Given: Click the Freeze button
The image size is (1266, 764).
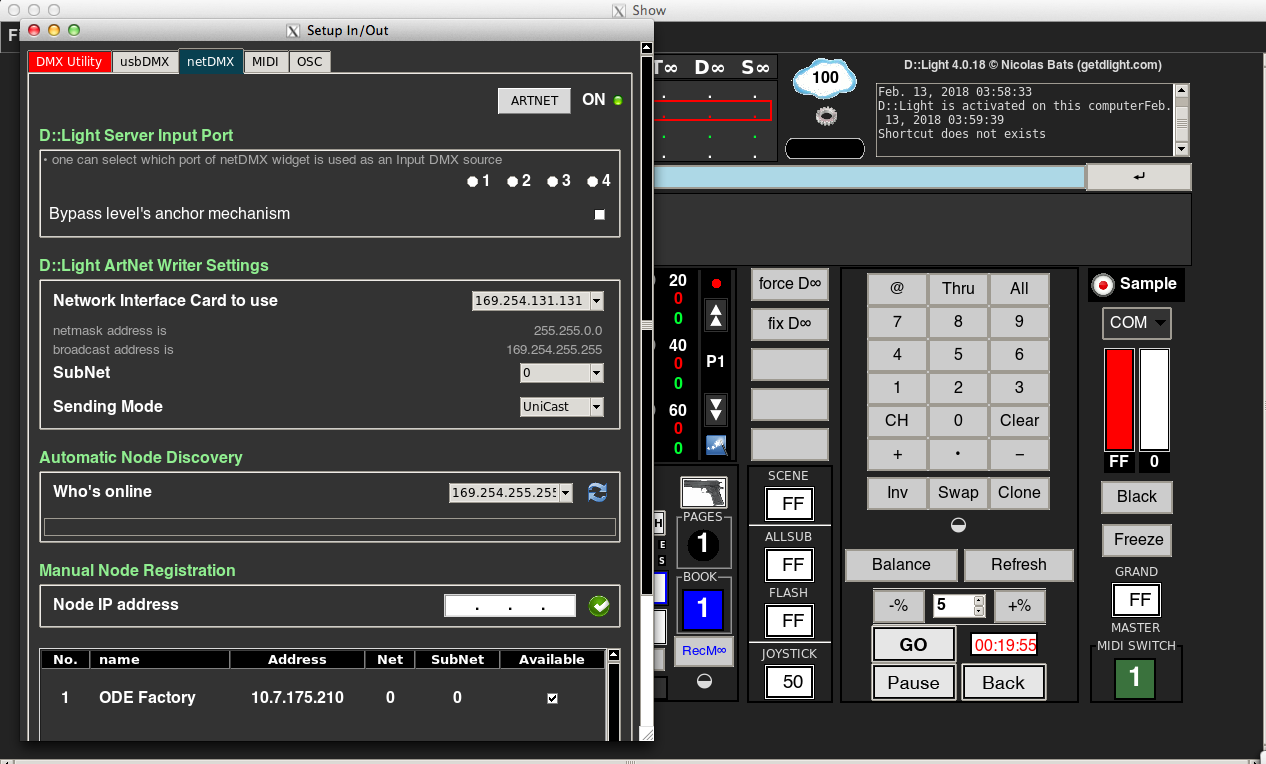Looking at the screenshot, I should coord(1138,540).
